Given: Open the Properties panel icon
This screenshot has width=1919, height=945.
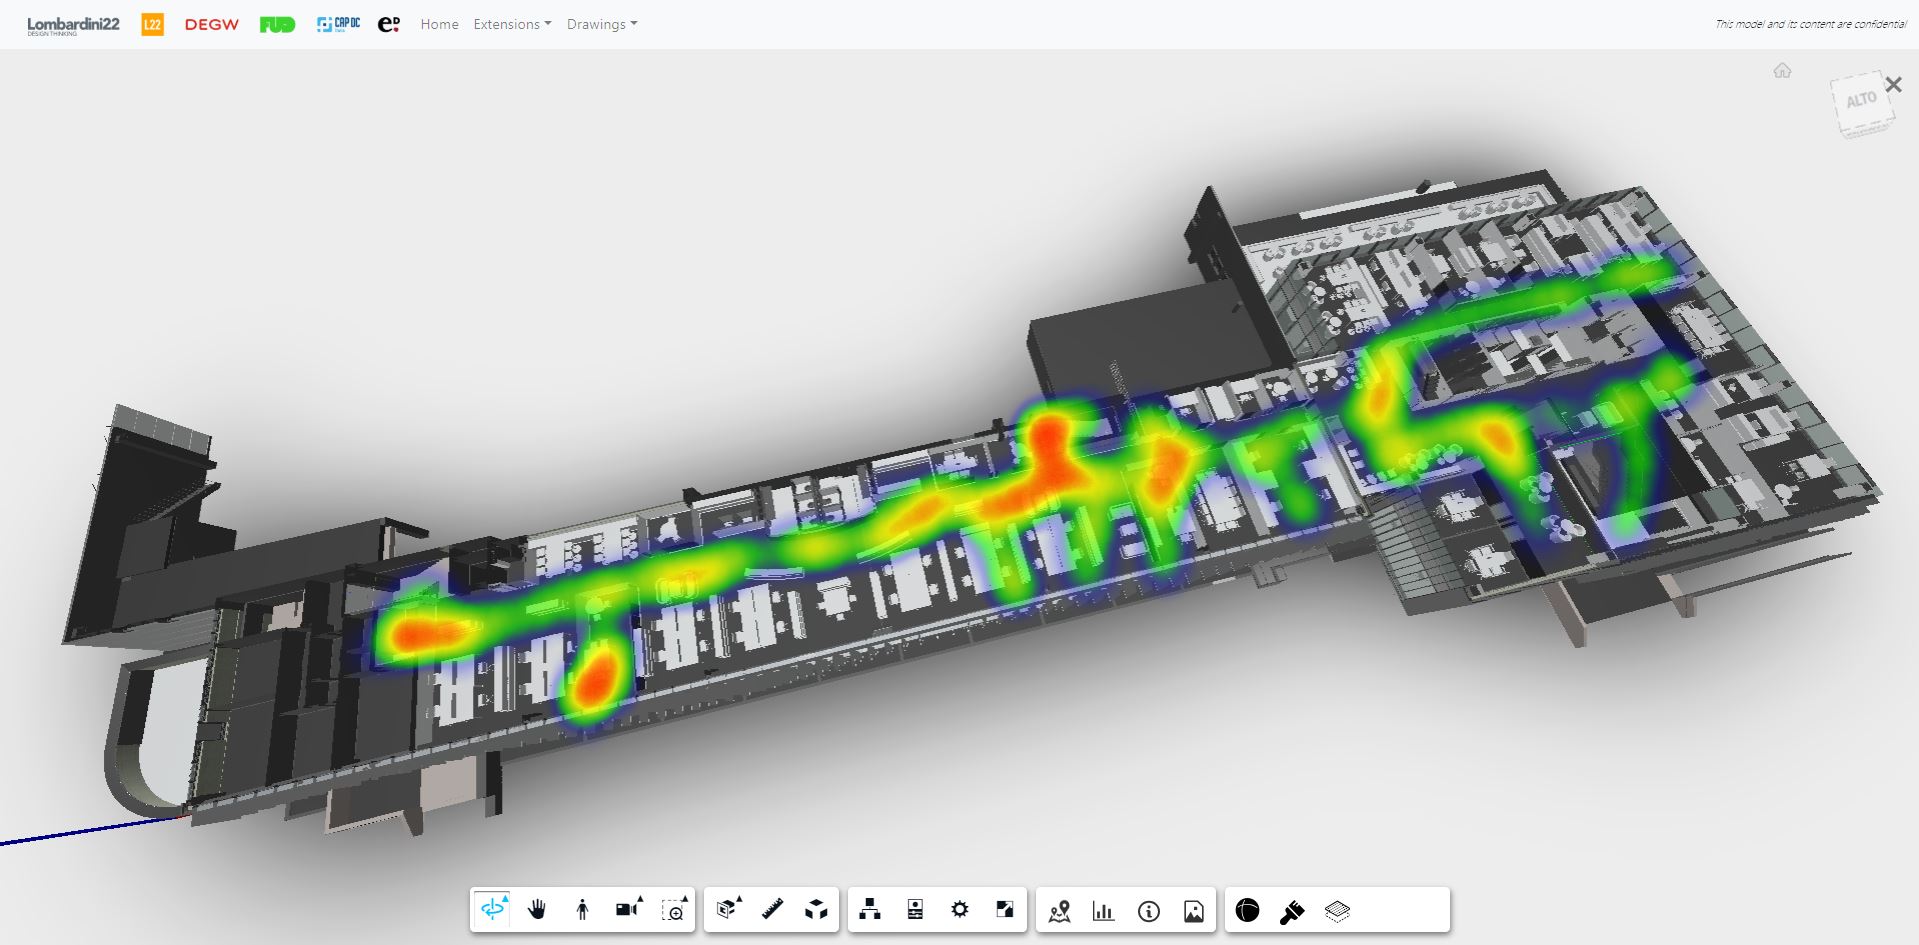Looking at the screenshot, I should pyautogui.click(x=915, y=909).
